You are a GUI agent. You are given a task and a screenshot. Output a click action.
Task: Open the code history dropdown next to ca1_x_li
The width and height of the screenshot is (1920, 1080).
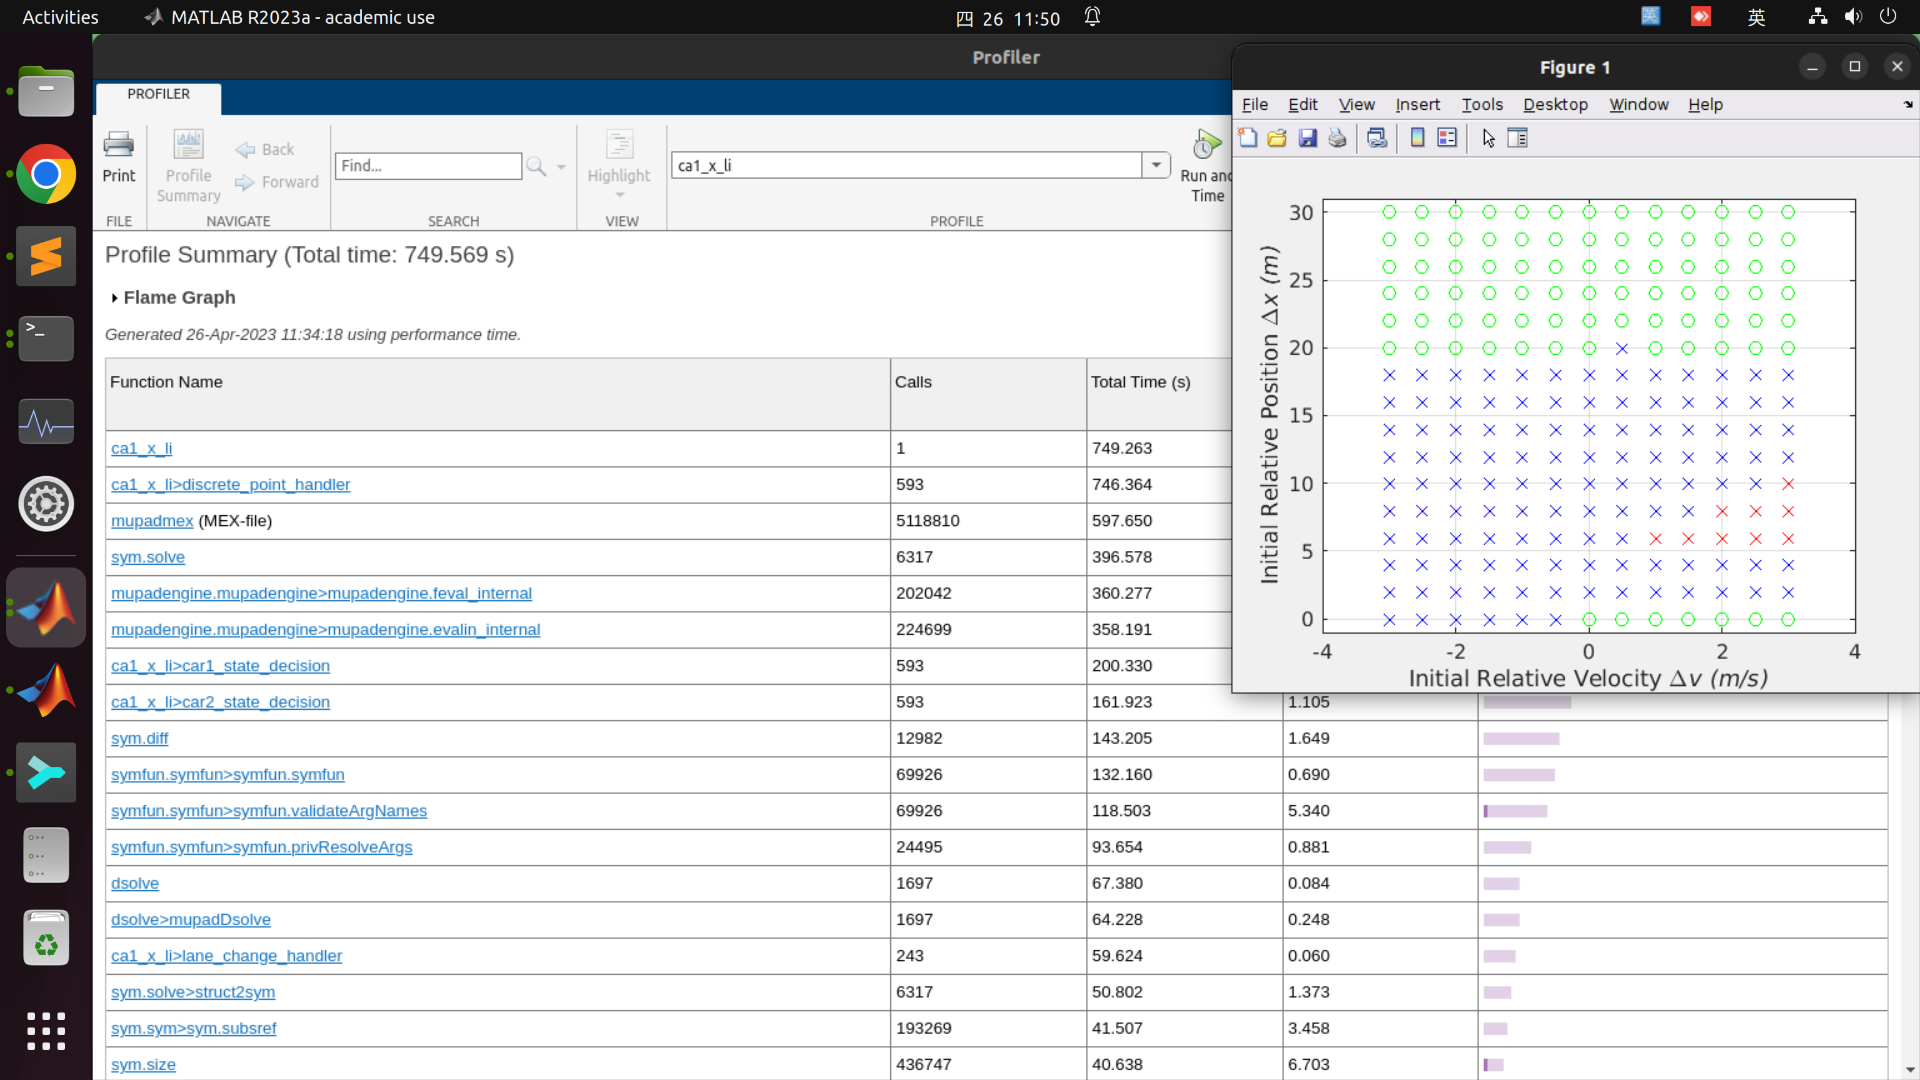pos(1156,165)
